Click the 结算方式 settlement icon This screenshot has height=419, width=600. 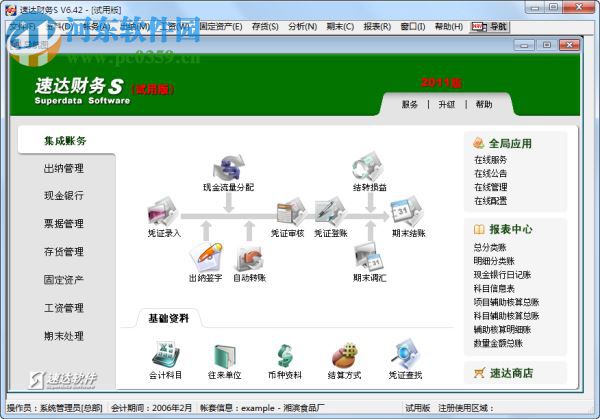pyautogui.click(x=344, y=355)
